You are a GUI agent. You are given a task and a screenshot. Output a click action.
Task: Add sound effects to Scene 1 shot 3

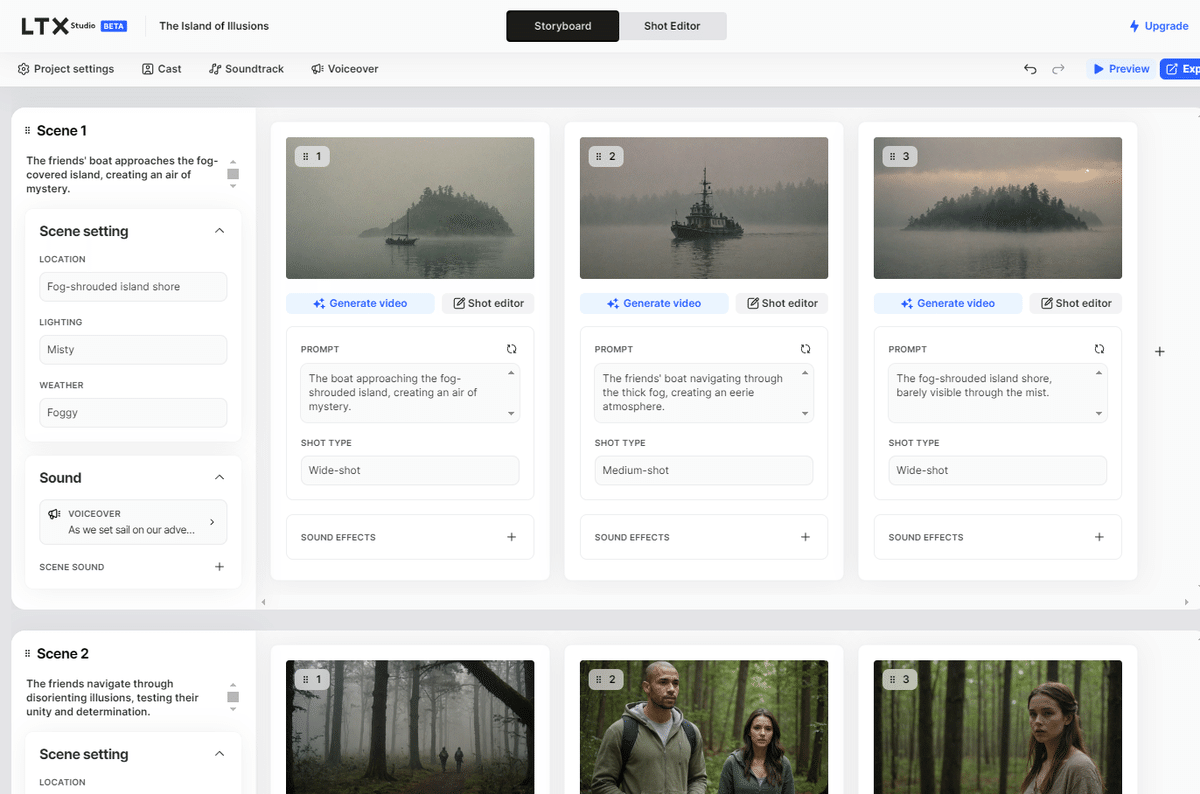point(1100,537)
